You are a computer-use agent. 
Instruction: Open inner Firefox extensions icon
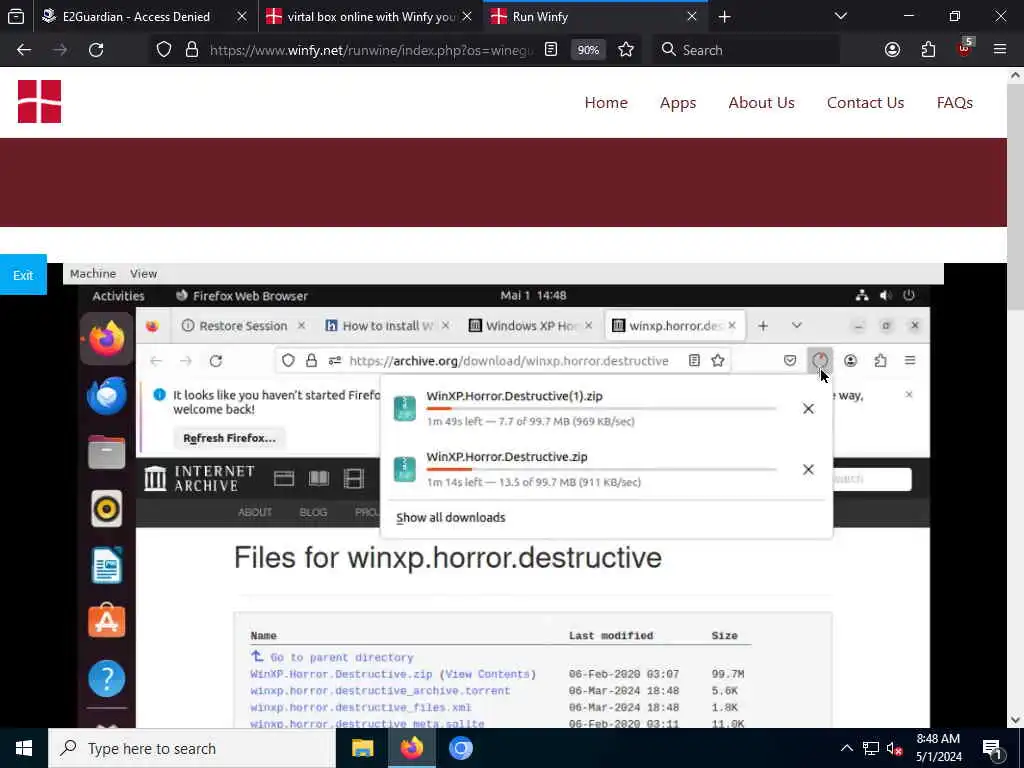pos(880,360)
